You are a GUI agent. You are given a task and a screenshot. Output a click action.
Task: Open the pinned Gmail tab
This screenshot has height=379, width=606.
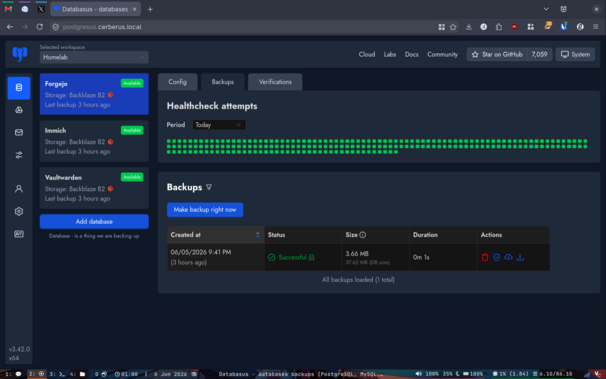pyautogui.click(x=8, y=9)
